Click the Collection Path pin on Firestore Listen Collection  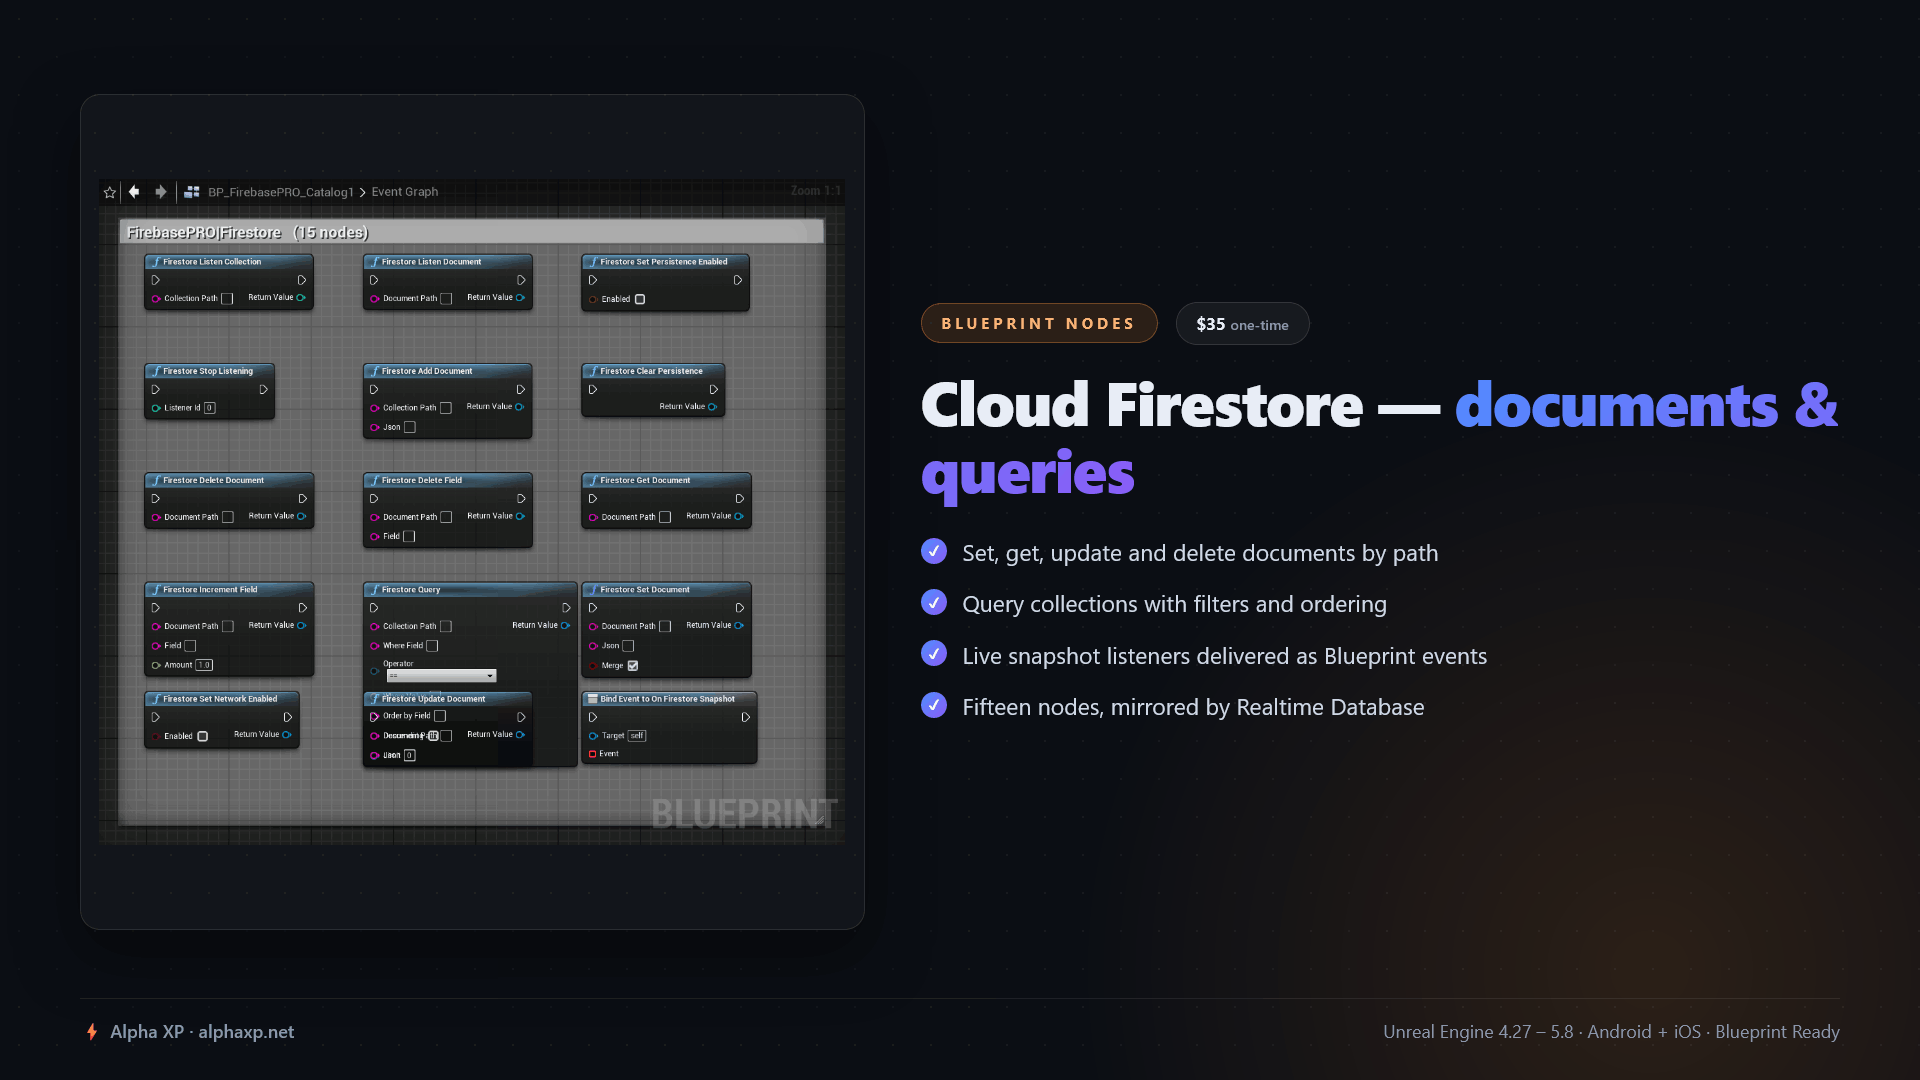coord(156,298)
